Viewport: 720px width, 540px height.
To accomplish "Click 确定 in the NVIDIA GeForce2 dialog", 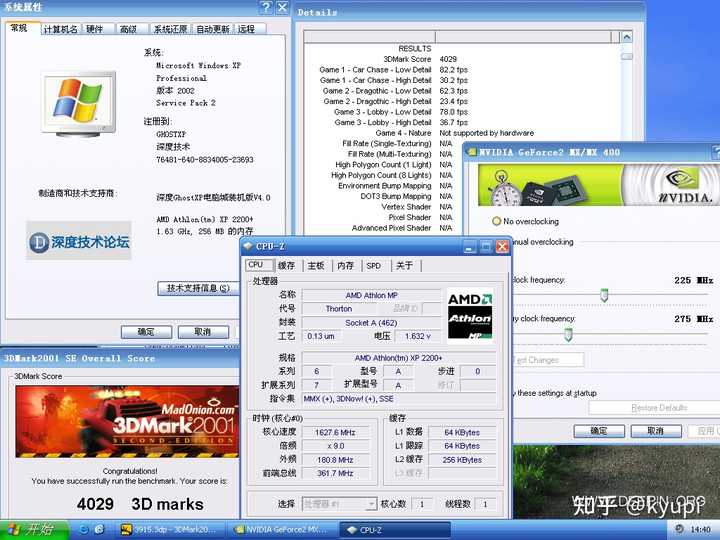I will 599,431.
